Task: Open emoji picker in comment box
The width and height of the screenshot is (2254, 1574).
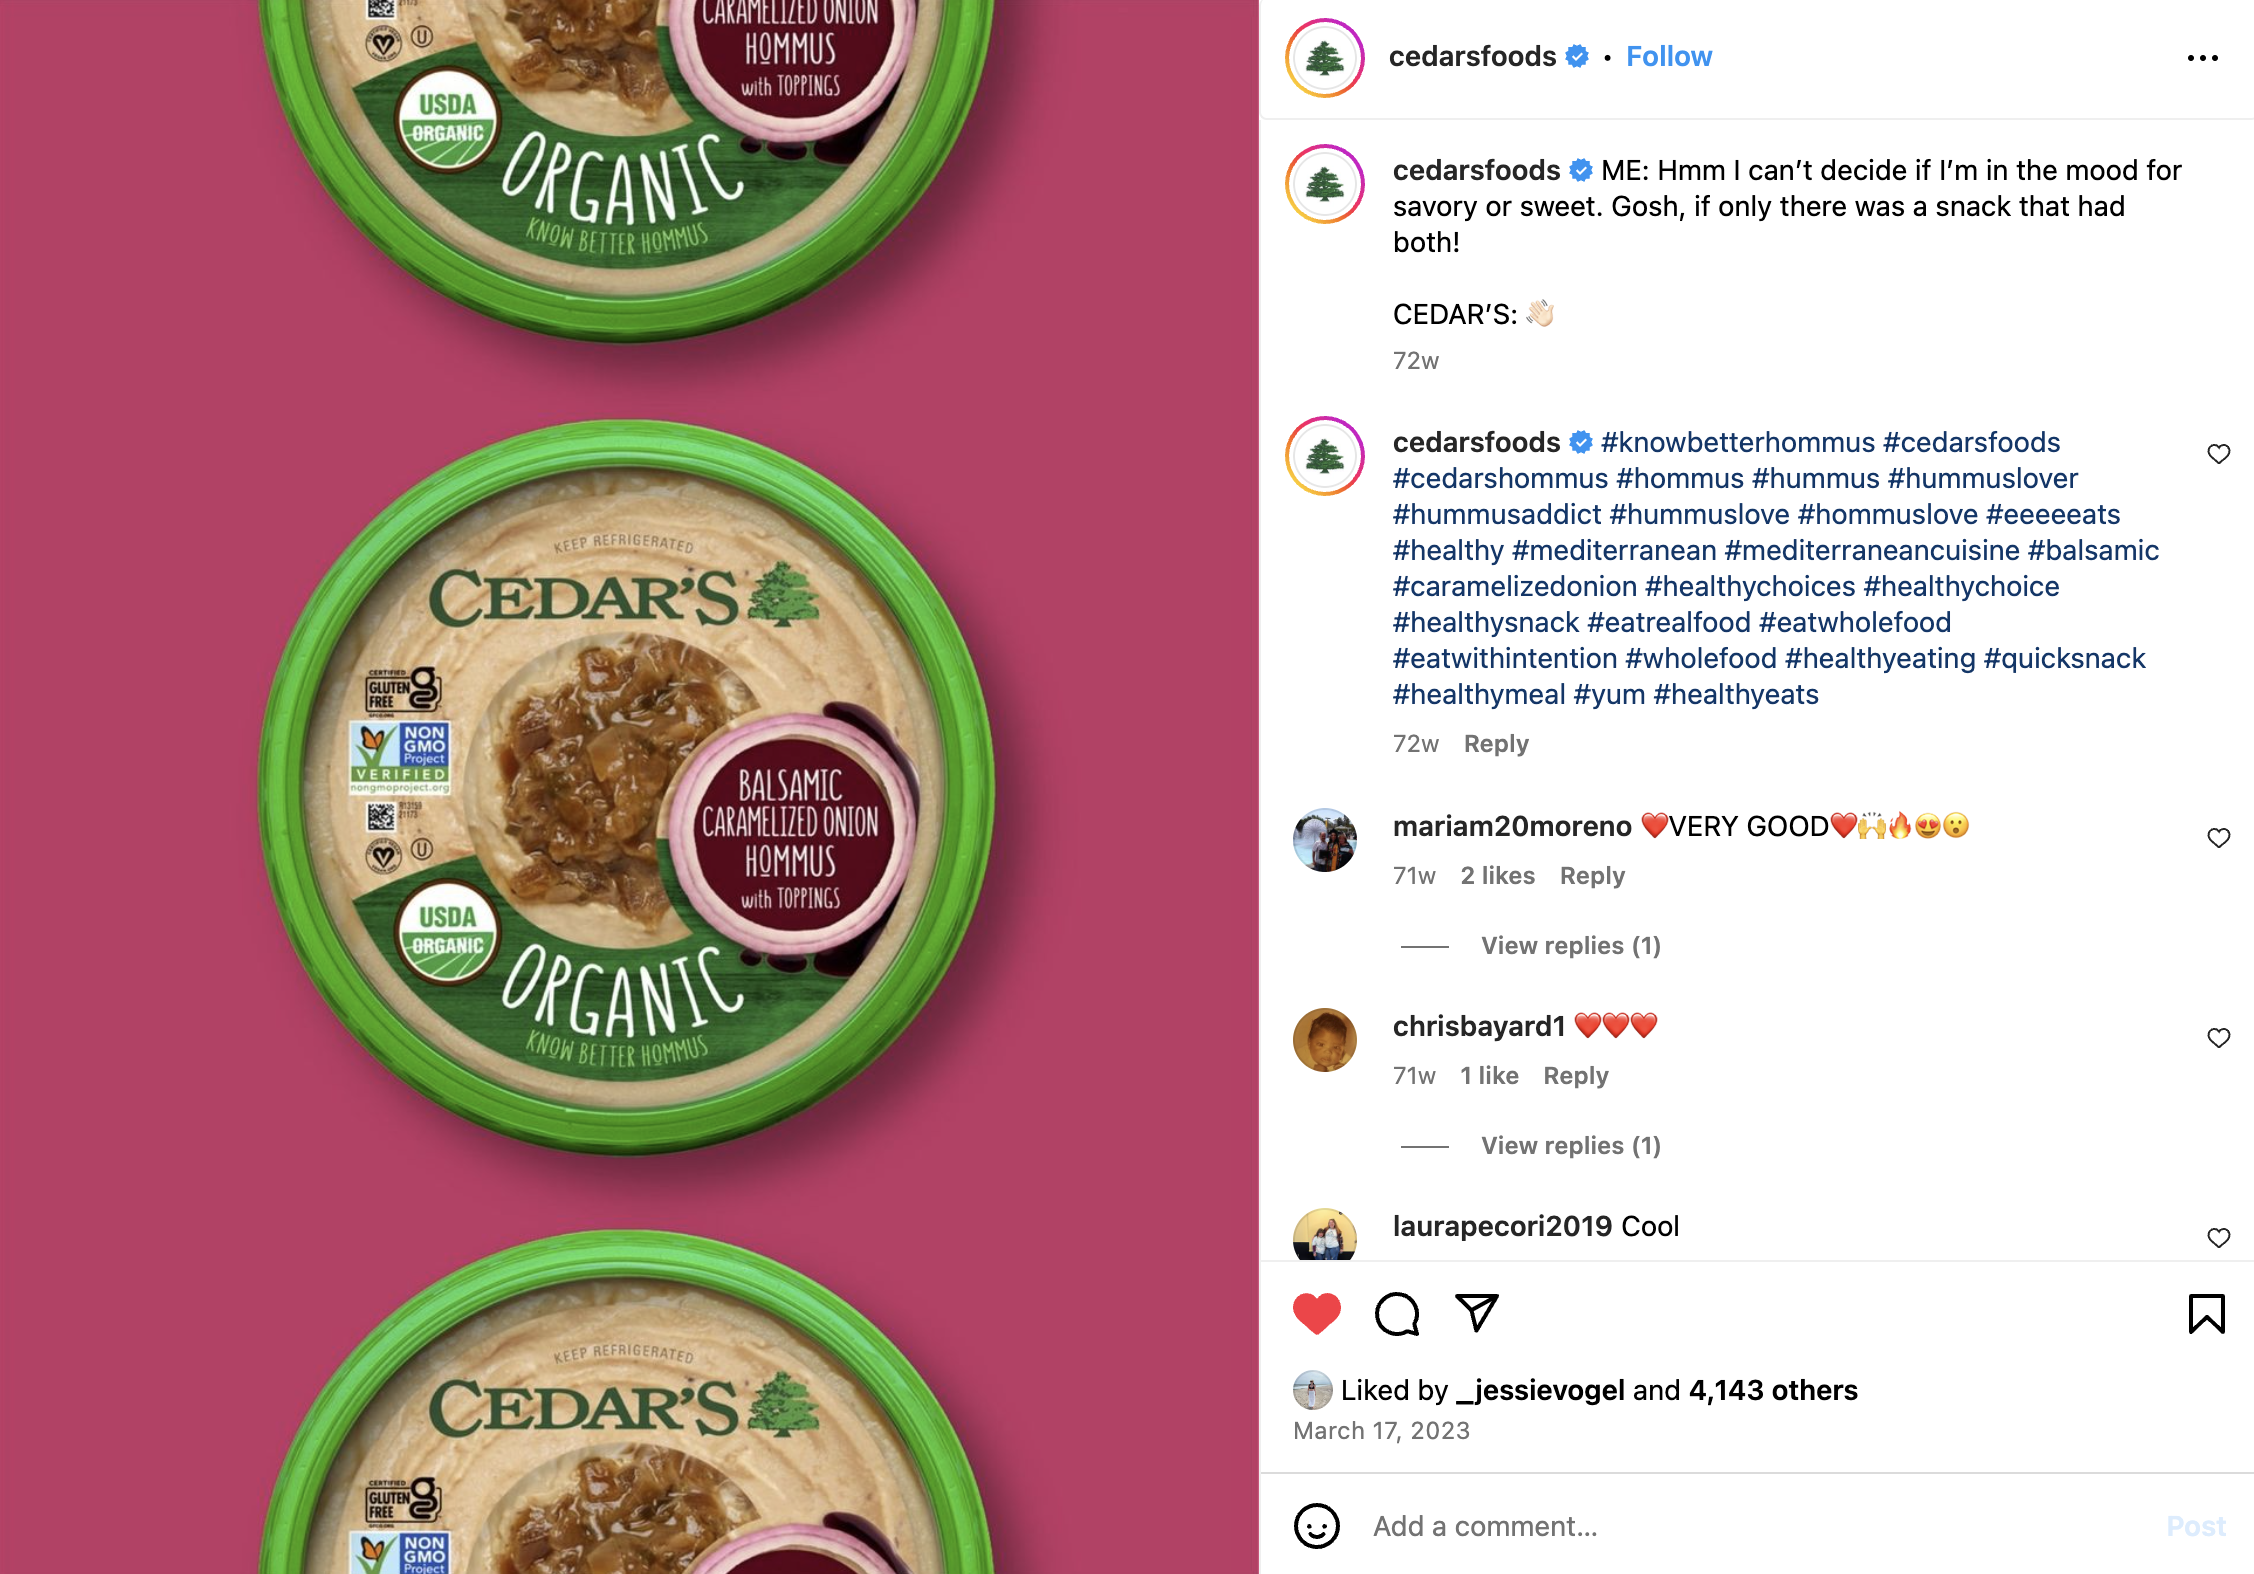Action: coord(1316,1526)
